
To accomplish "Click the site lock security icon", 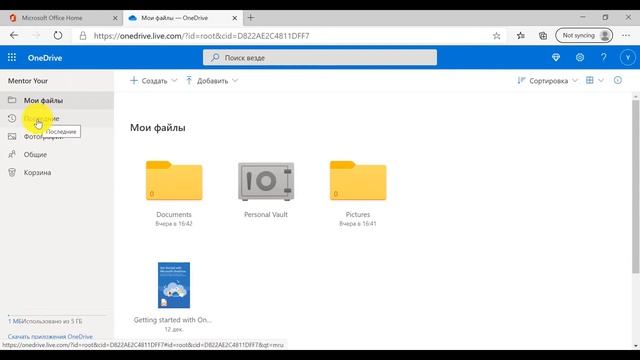I will click(83, 36).
